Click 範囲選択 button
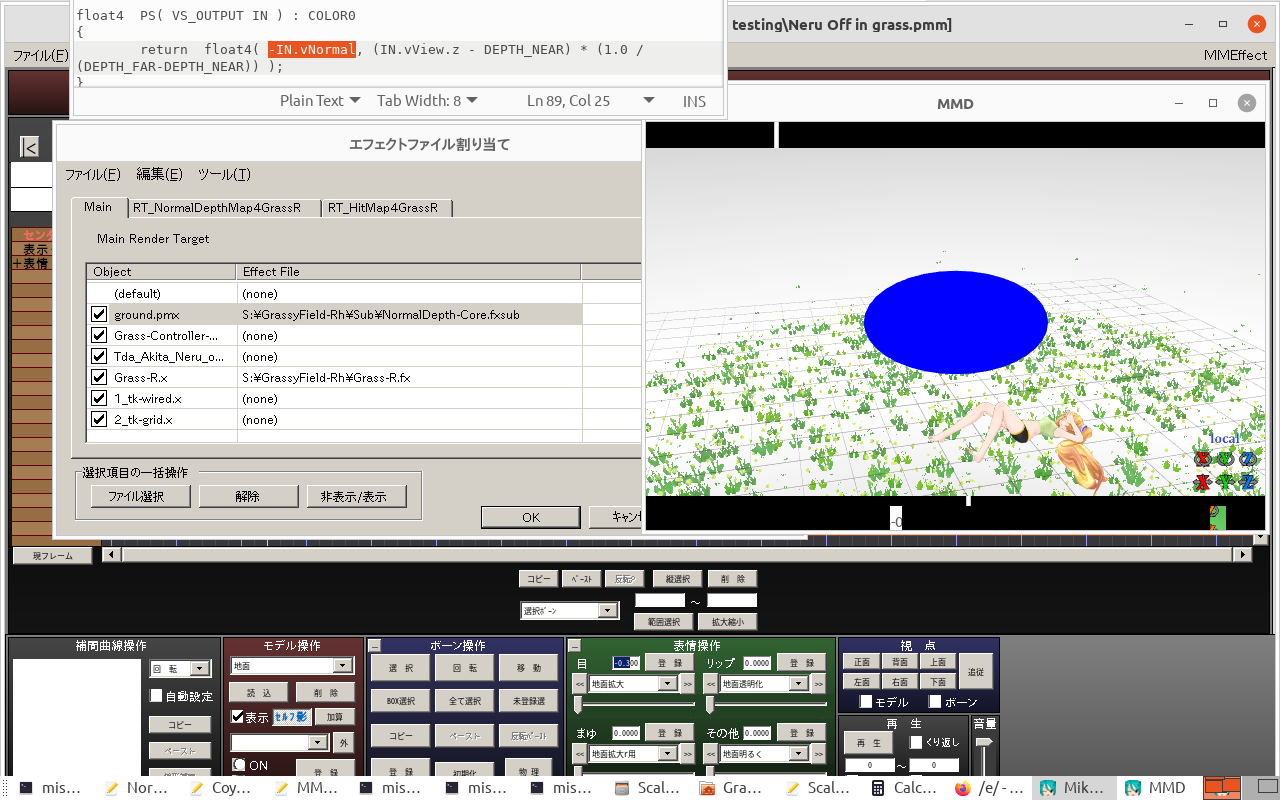The height and width of the screenshot is (800, 1280). pos(664,622)
